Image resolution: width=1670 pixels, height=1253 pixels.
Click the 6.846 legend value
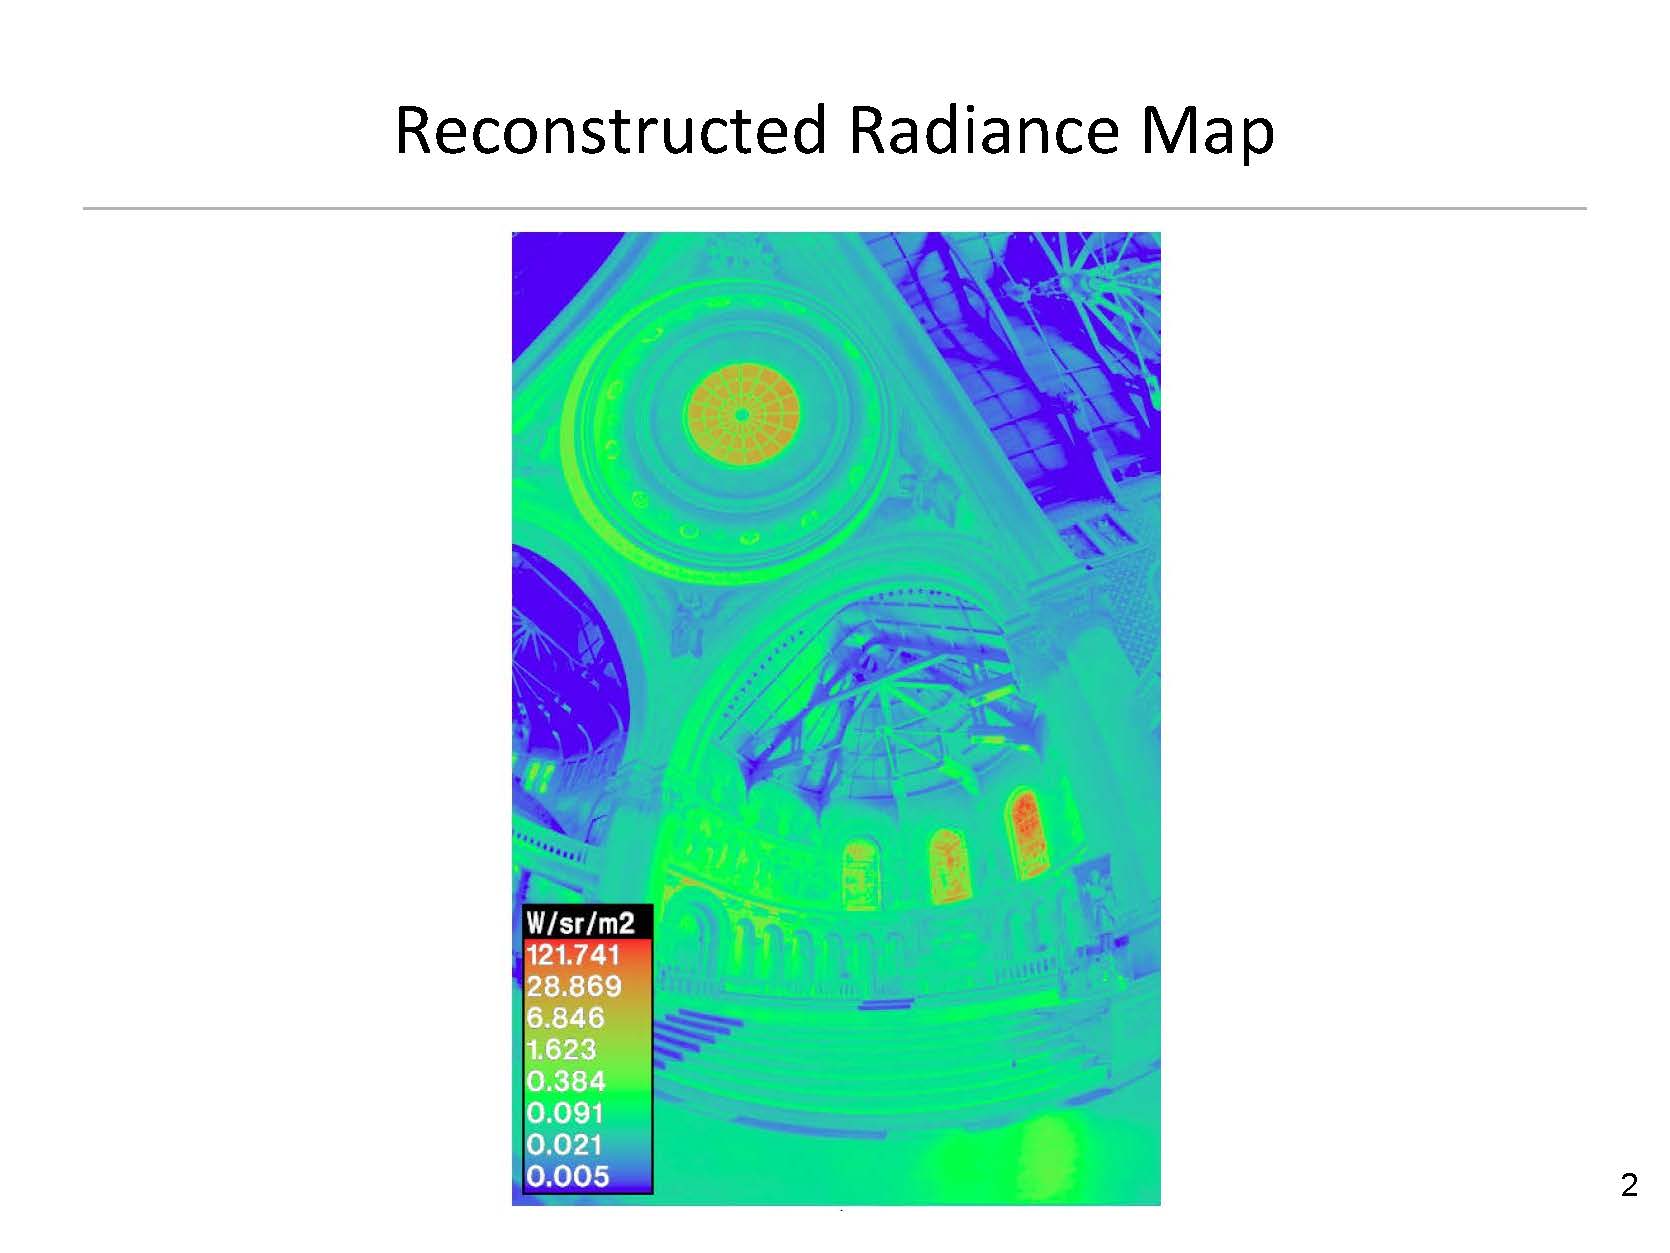[566, 1018]
